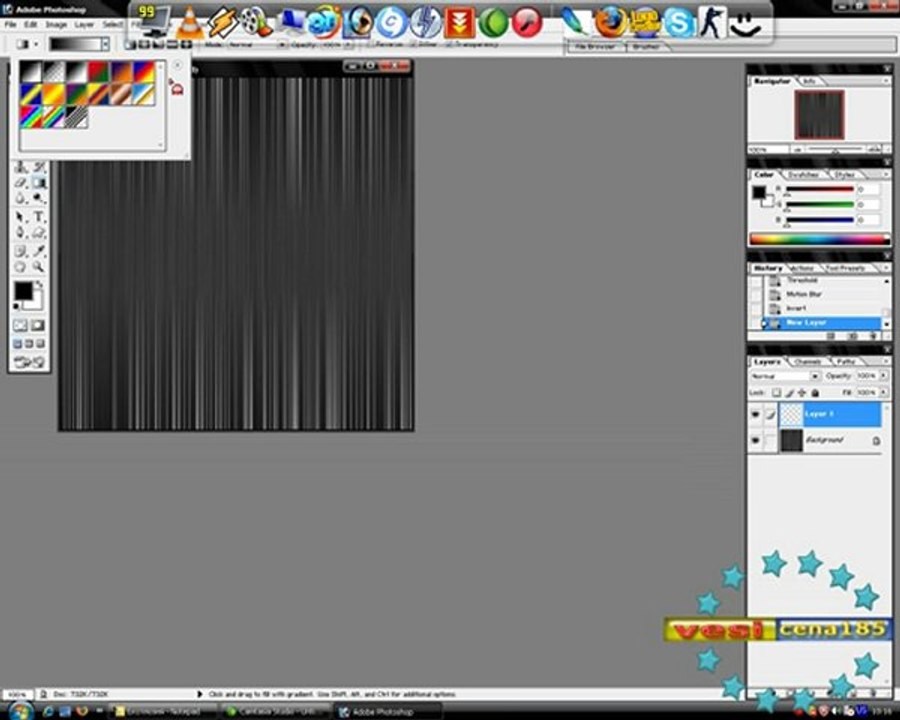
Task: Select the Zoom magnifier tool
Action: [38, 266]
